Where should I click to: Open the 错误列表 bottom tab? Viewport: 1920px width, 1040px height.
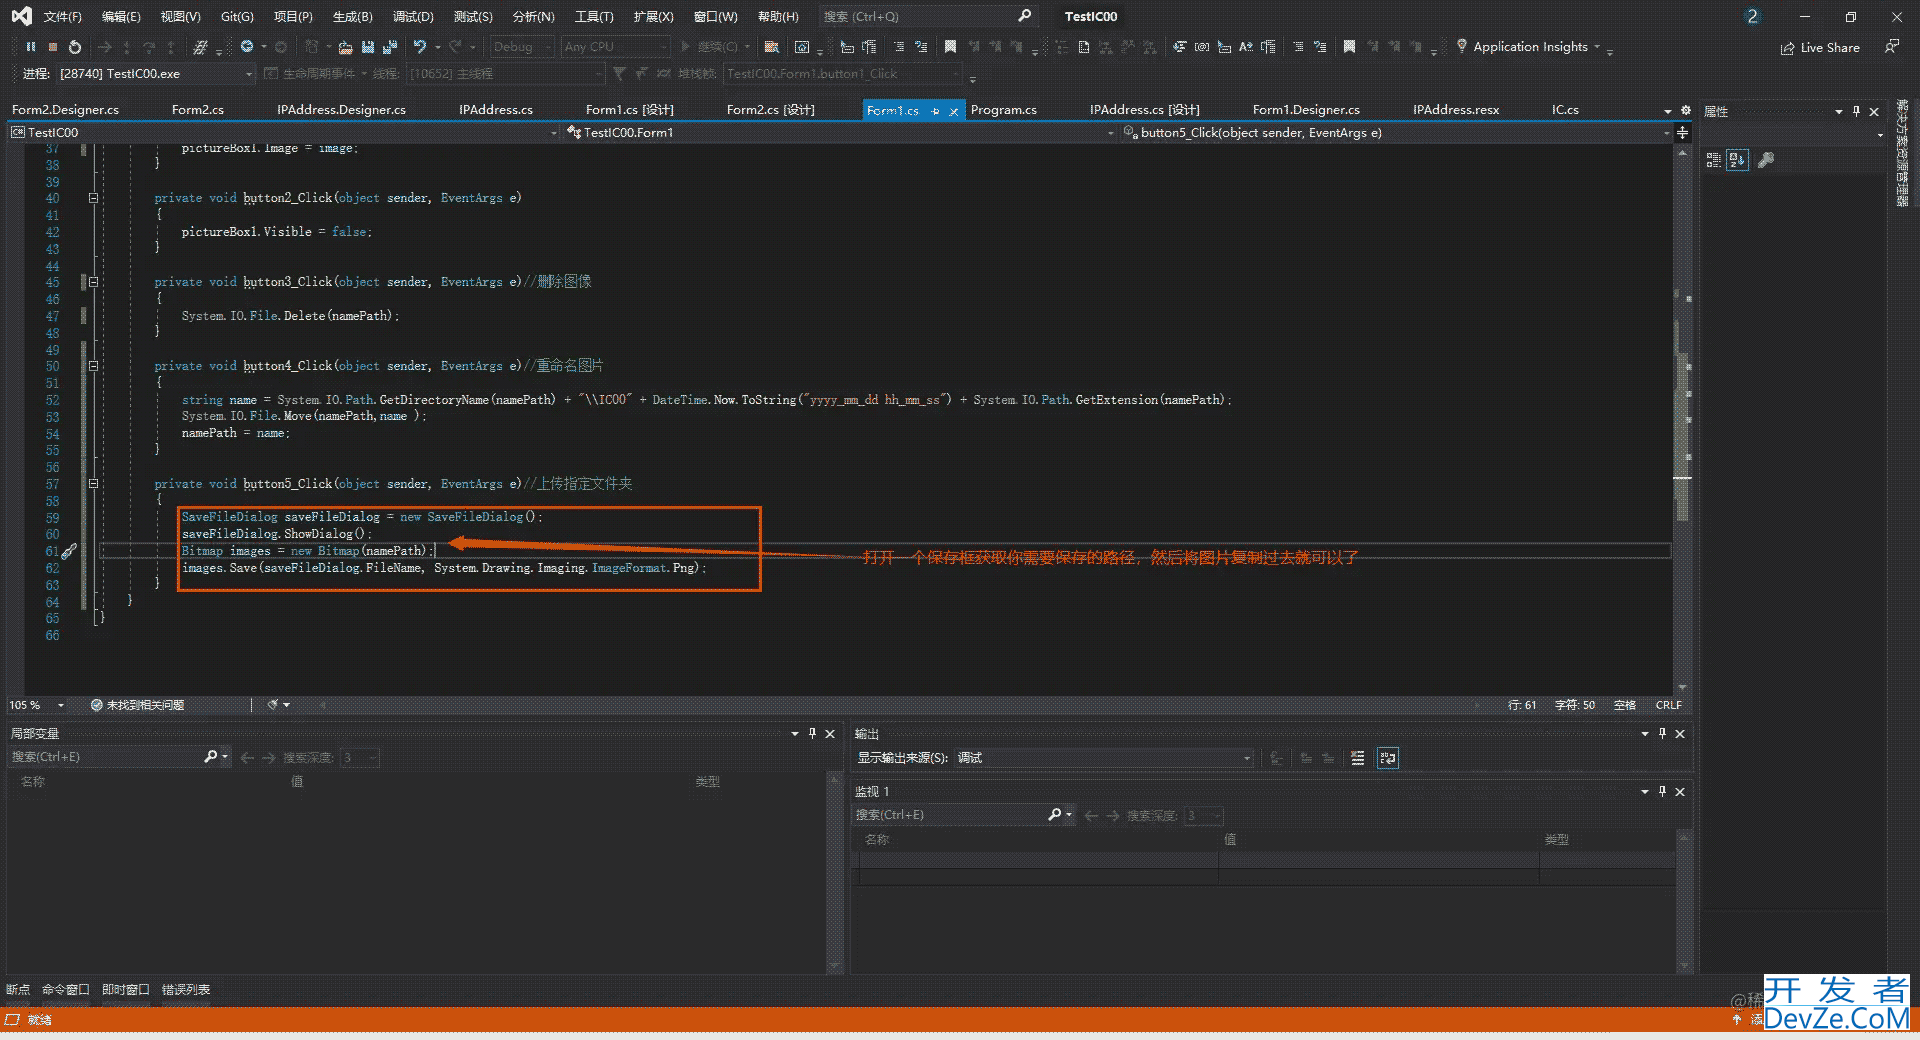[x=186, y=989]
